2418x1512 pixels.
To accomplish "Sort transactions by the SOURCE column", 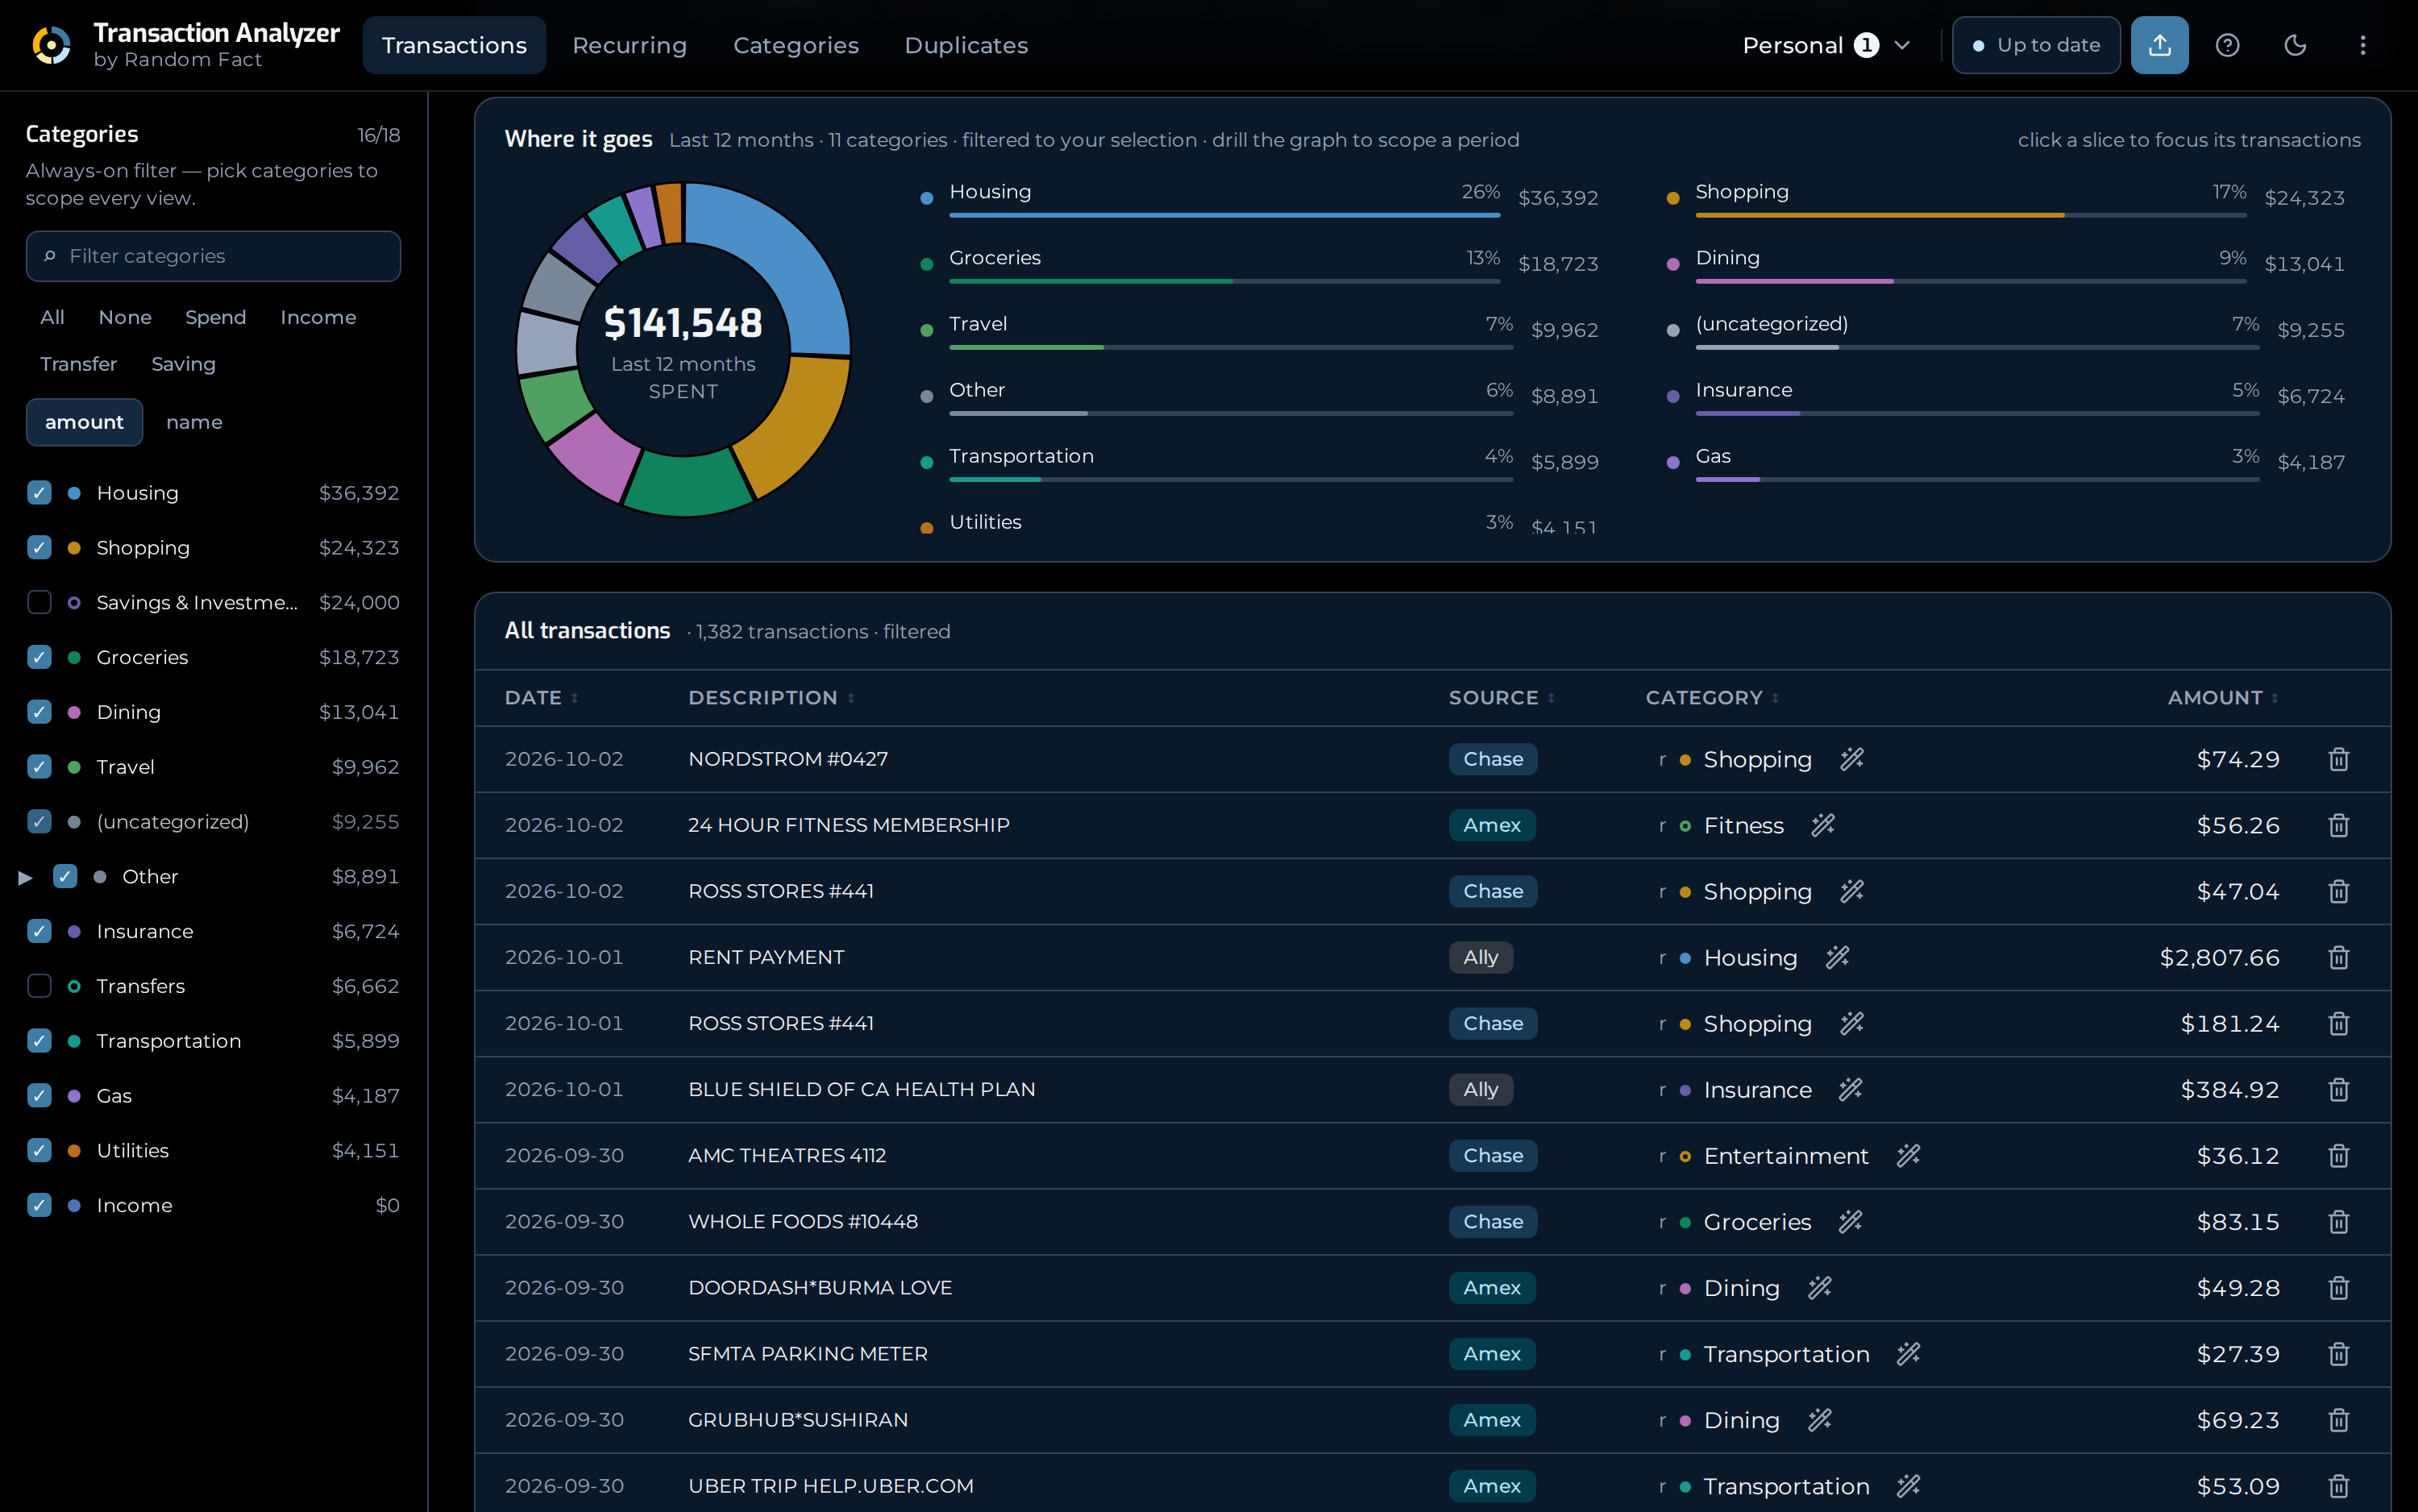I will click(x=1501, y=697).
